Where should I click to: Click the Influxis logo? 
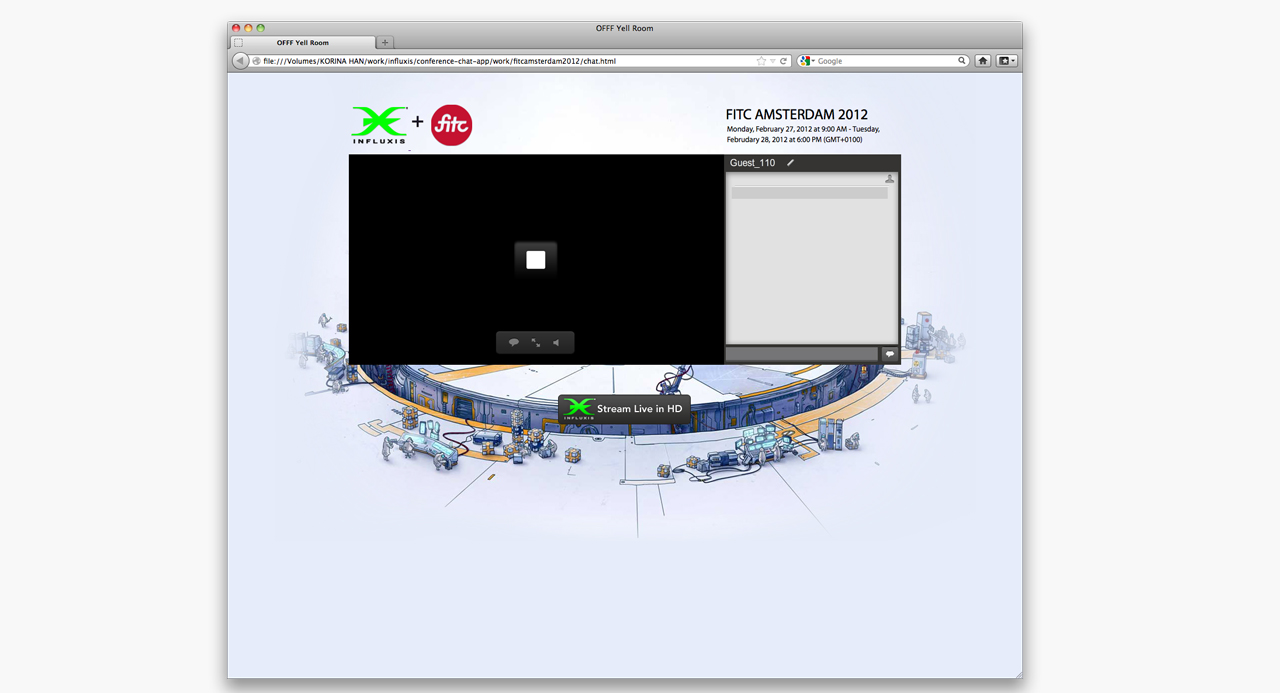380,126
